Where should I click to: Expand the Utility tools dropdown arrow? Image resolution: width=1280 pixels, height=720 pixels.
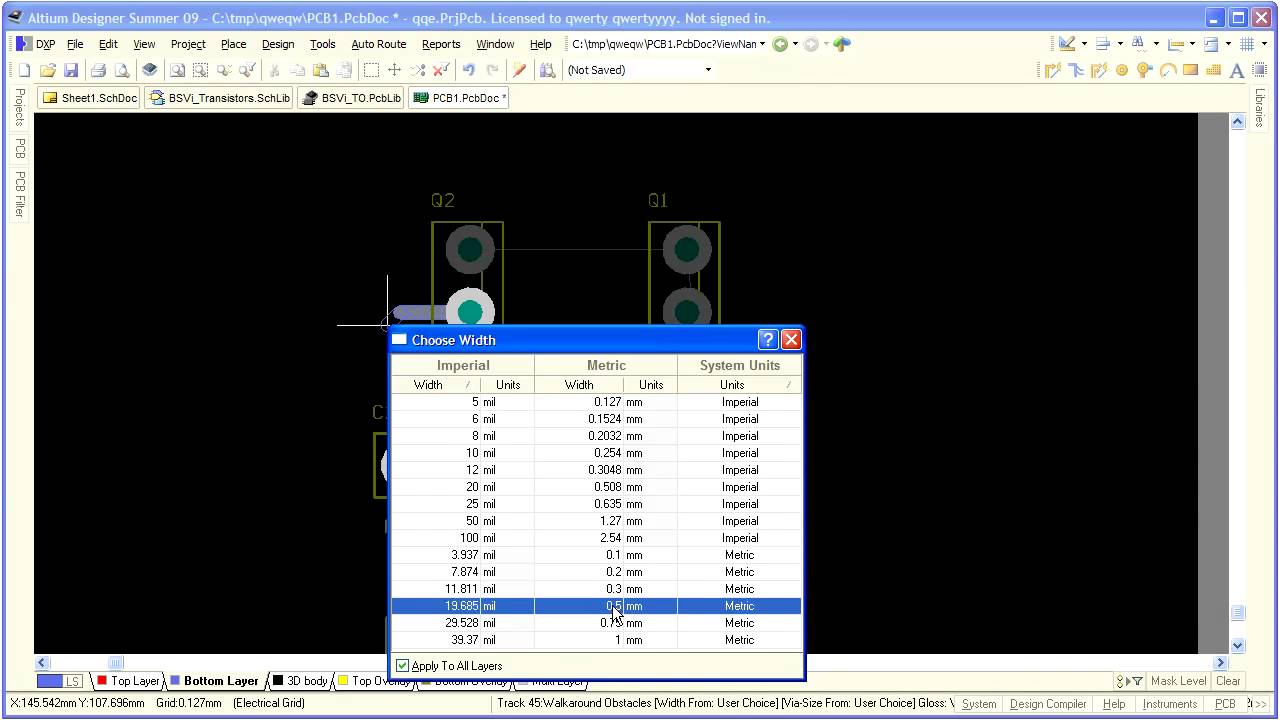(1084, 44)
